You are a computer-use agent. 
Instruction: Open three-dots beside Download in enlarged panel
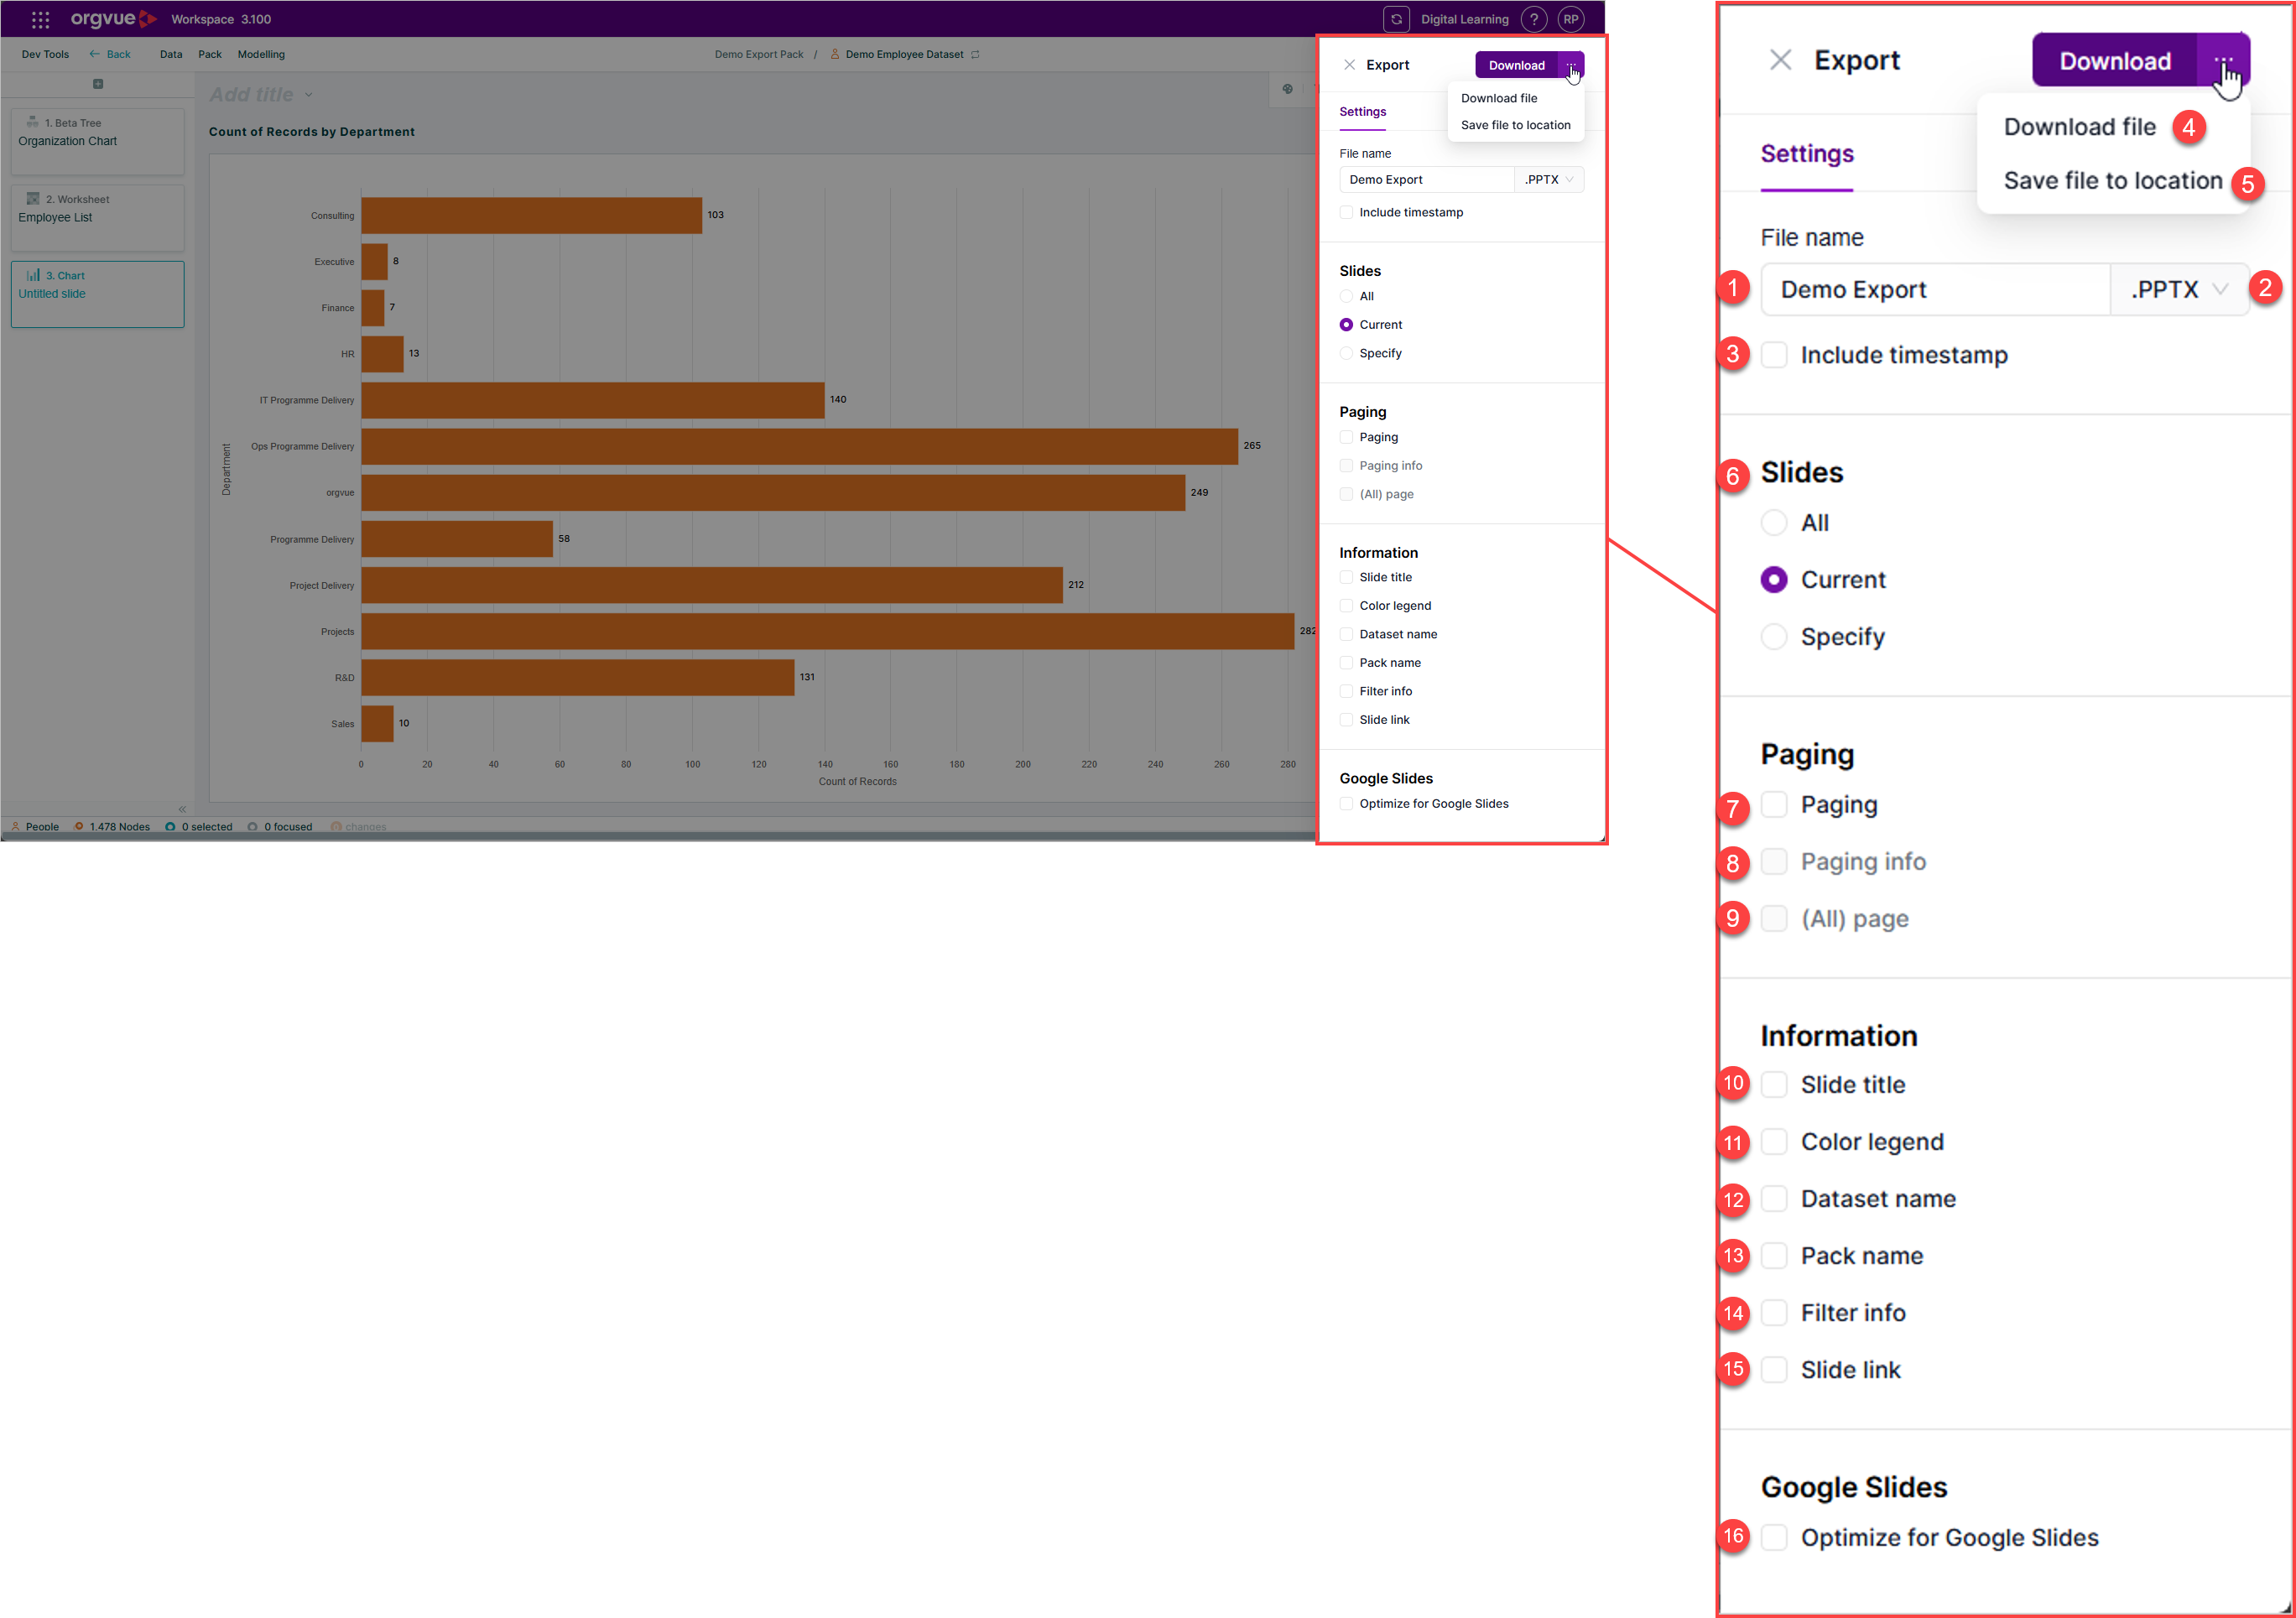click(x=2223, y=60)
